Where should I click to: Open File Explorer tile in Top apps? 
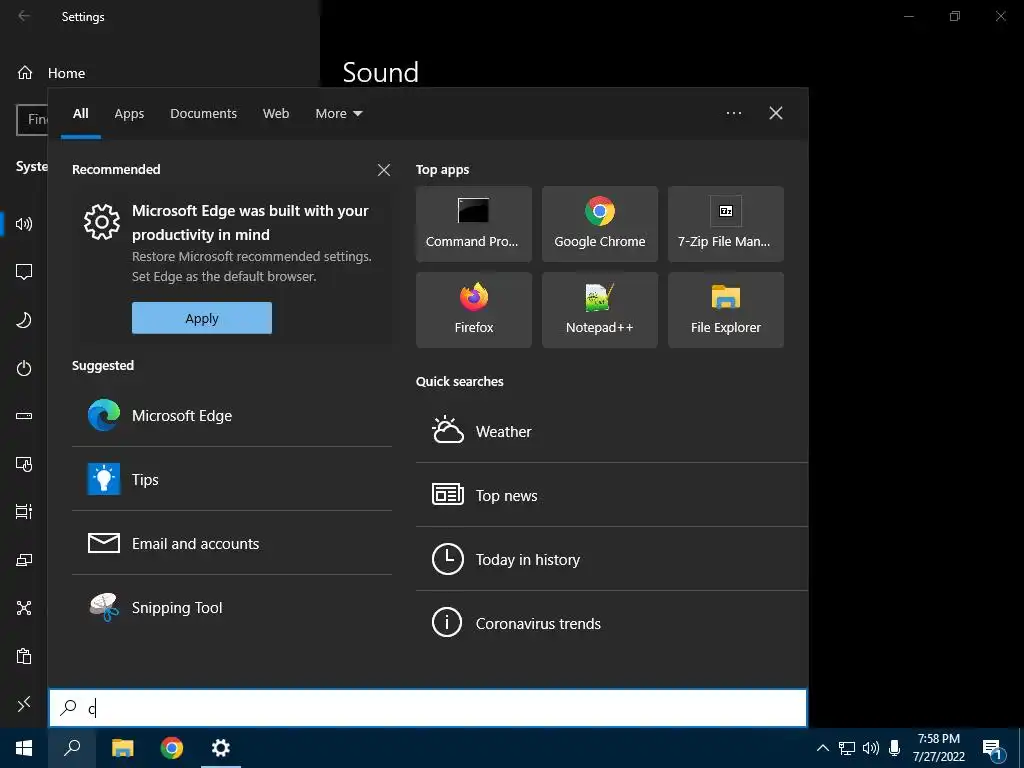tap(726, 310)
